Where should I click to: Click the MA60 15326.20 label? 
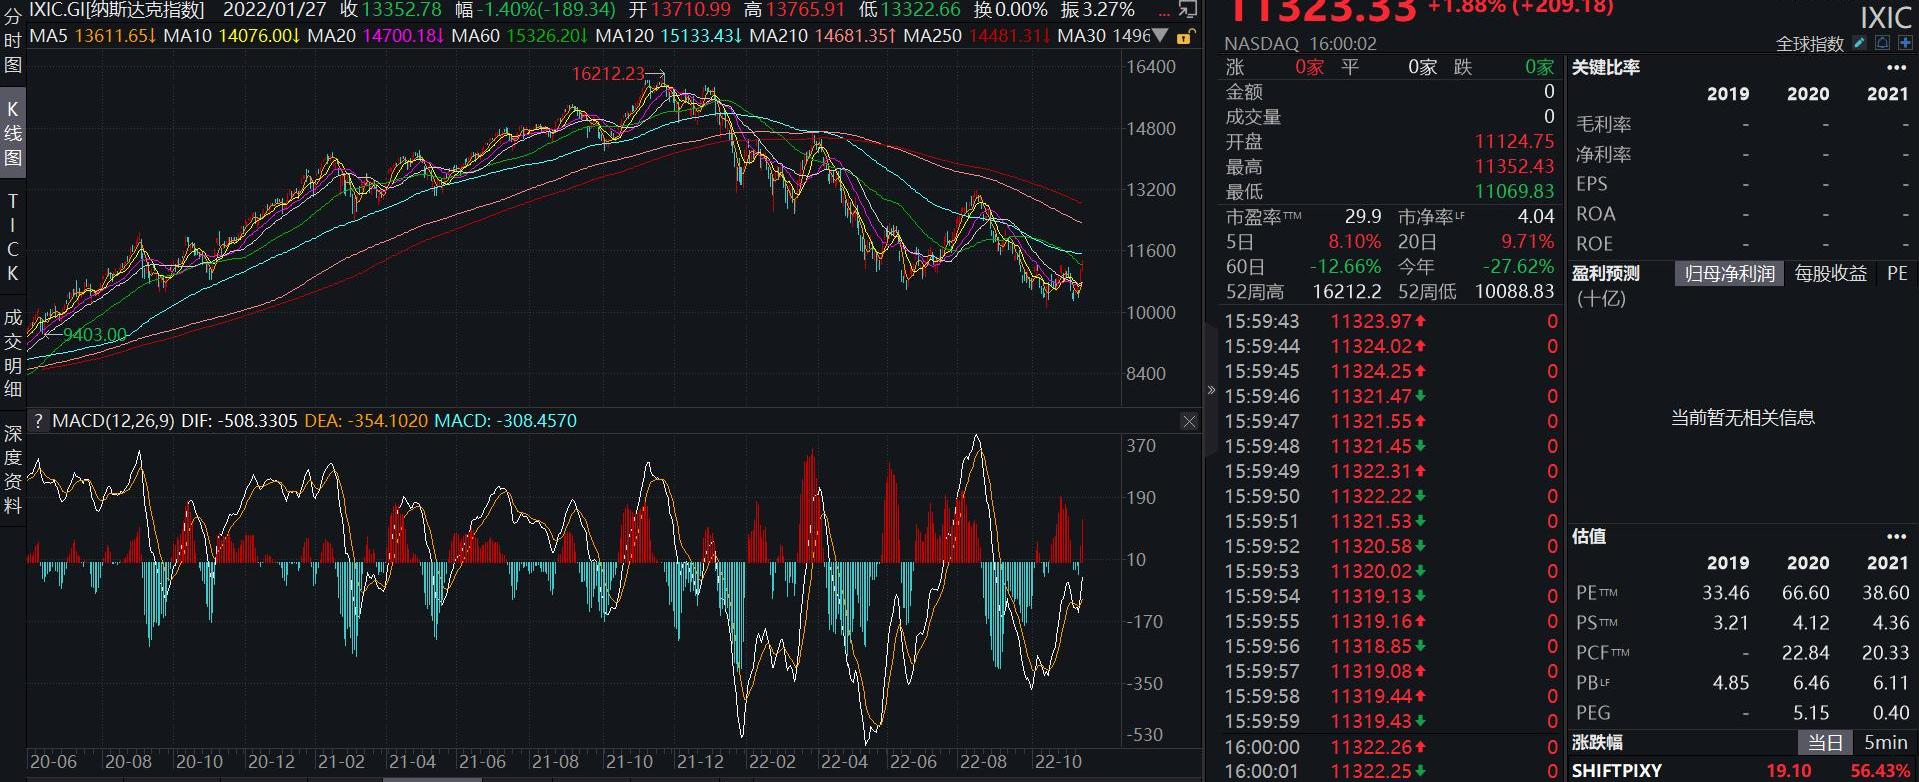click(520, 36)
